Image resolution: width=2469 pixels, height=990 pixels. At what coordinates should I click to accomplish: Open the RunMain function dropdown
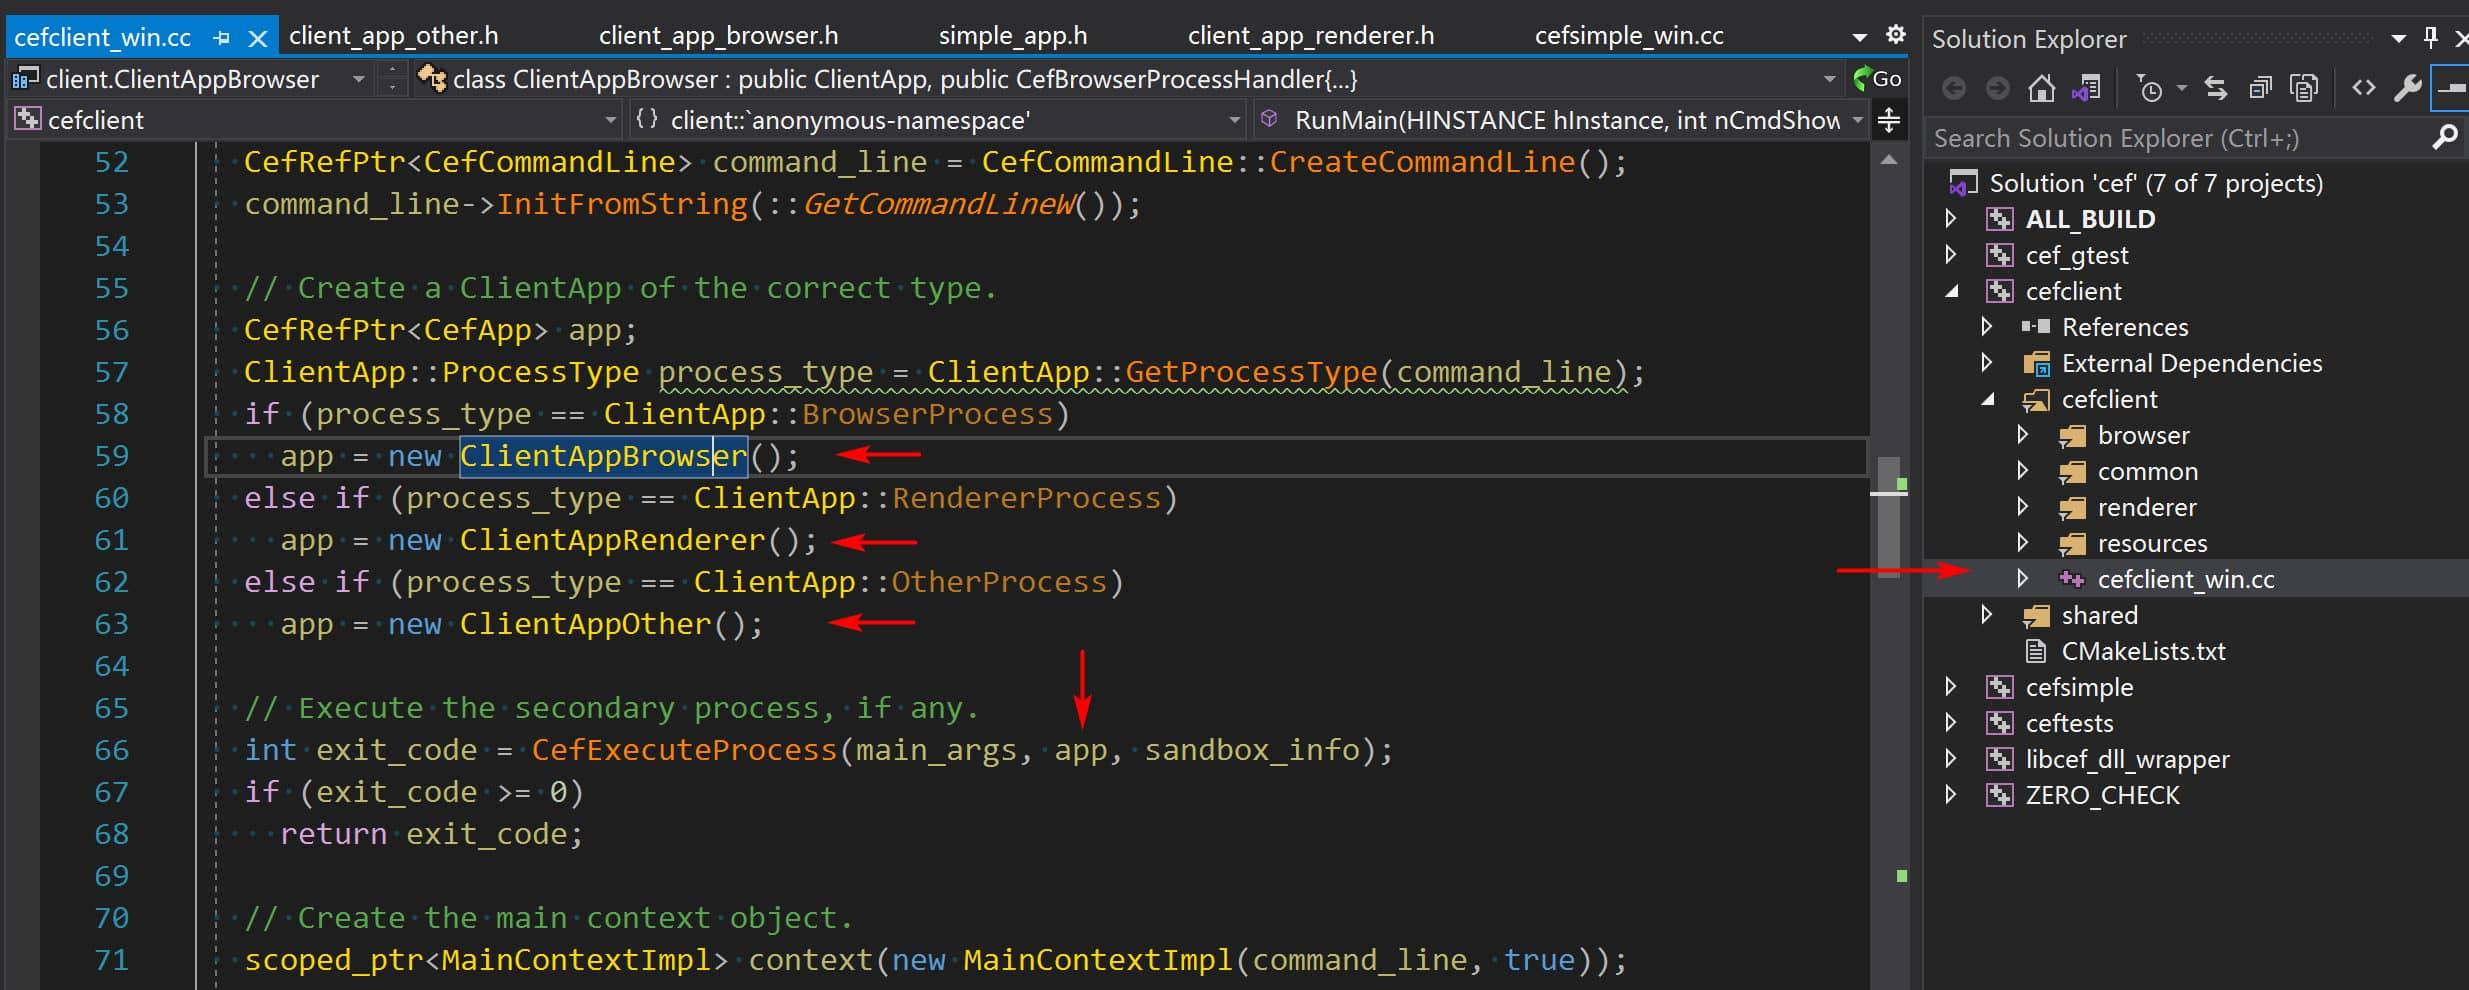(x=1857, y=121)
